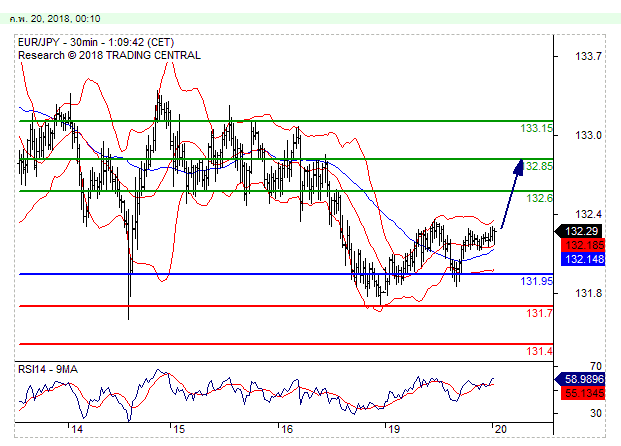Click the 133.0 price axis label
The width and height of the screenshot is (621, 446).
pyautogui.click(x=588, y=135)
